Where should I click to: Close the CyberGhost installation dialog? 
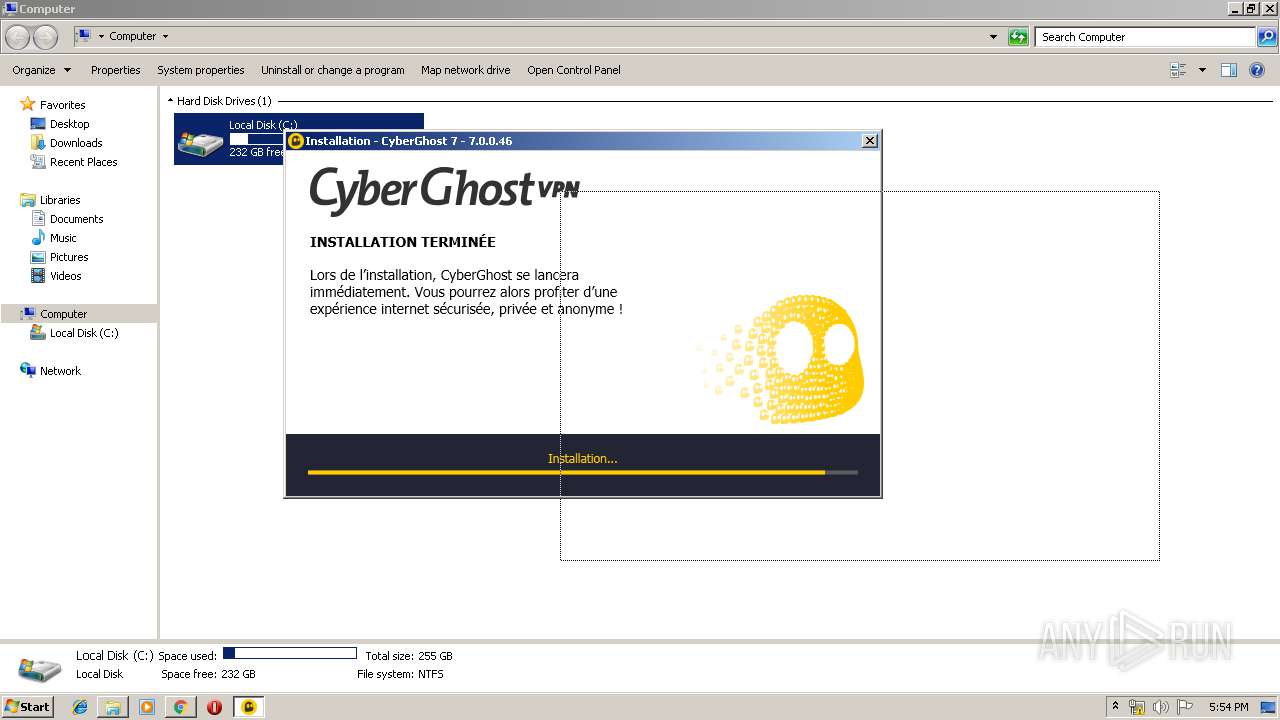[870, 141]
